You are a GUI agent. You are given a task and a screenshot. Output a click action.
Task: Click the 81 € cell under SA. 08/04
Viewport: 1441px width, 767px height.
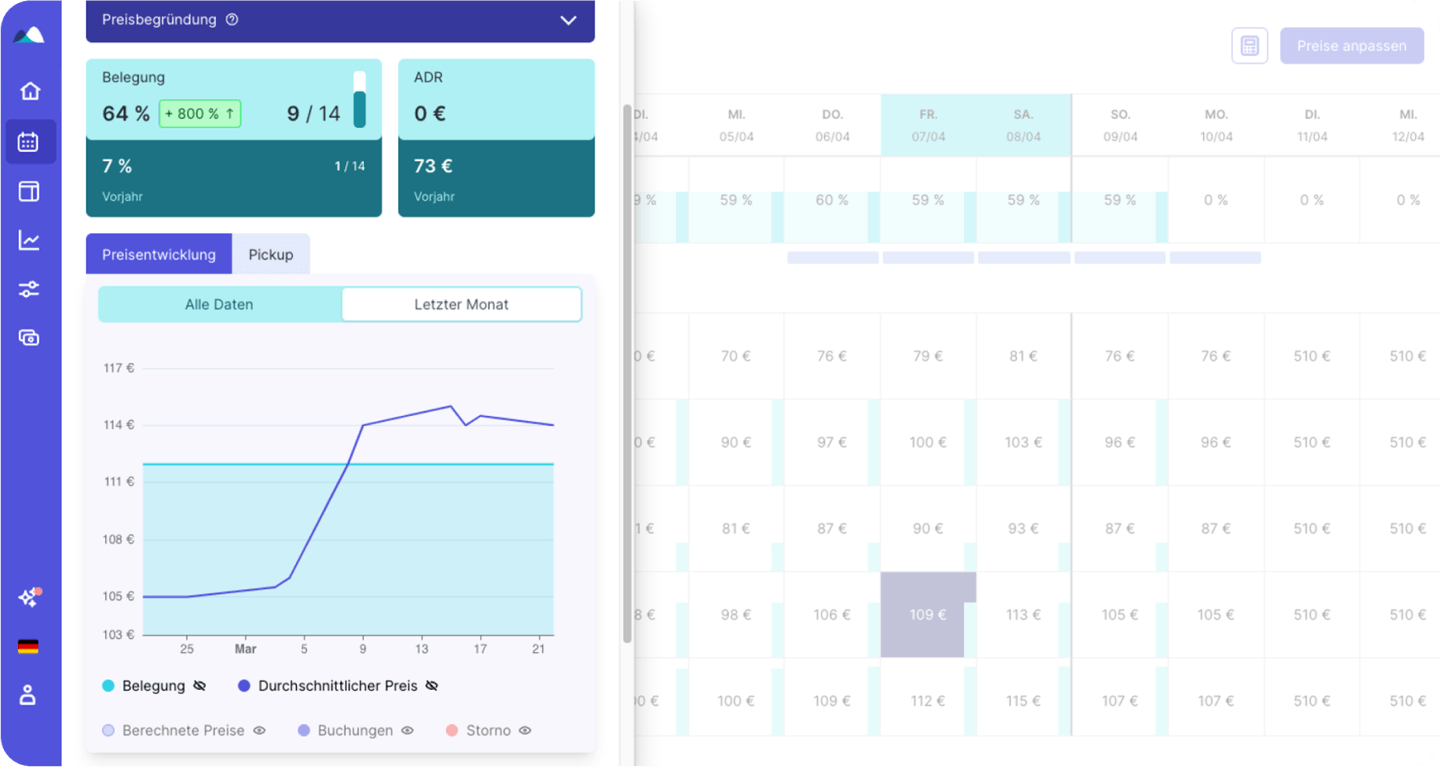coord(1024,356)
